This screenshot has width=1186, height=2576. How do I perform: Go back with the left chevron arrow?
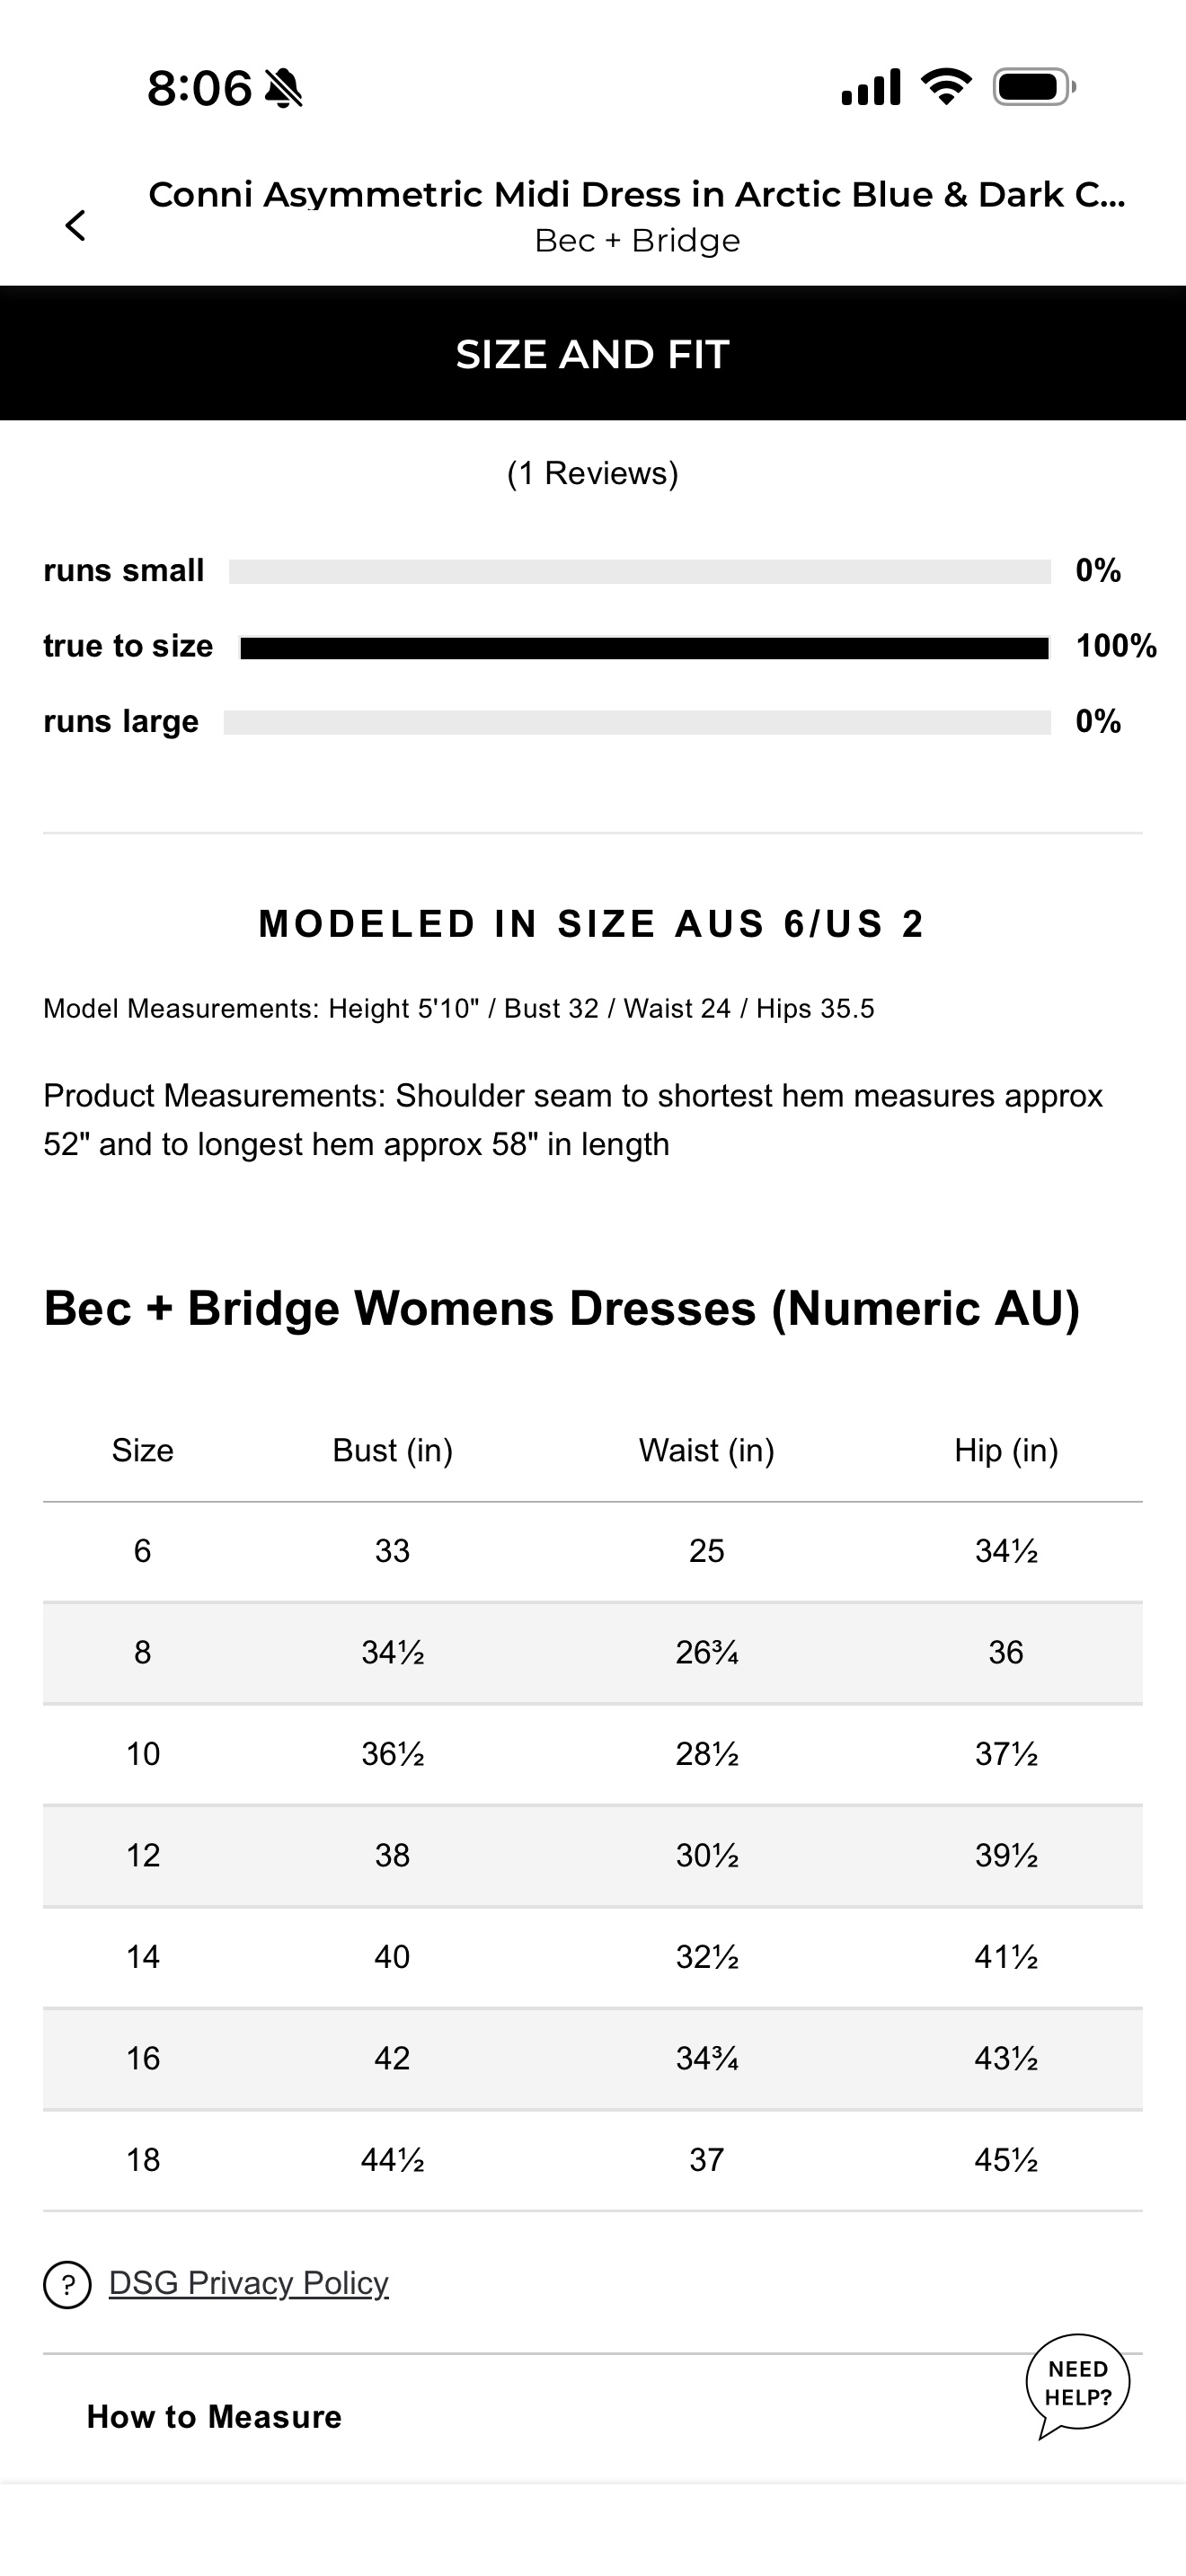coord(75,225)
